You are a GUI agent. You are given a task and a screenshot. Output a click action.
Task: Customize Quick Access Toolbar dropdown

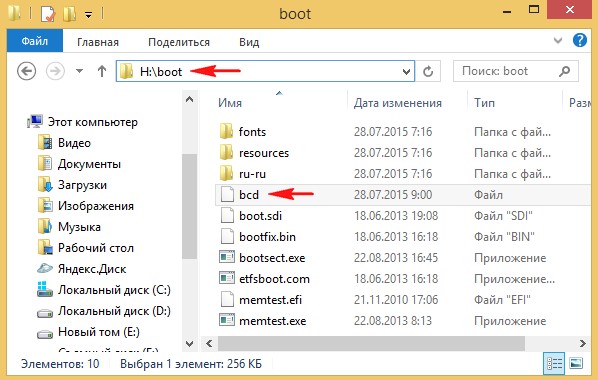coord(88,15)
